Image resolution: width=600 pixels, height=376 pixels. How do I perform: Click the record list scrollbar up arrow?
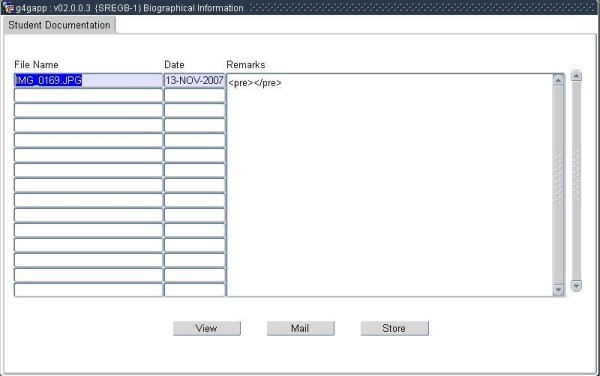pos(576,76)
